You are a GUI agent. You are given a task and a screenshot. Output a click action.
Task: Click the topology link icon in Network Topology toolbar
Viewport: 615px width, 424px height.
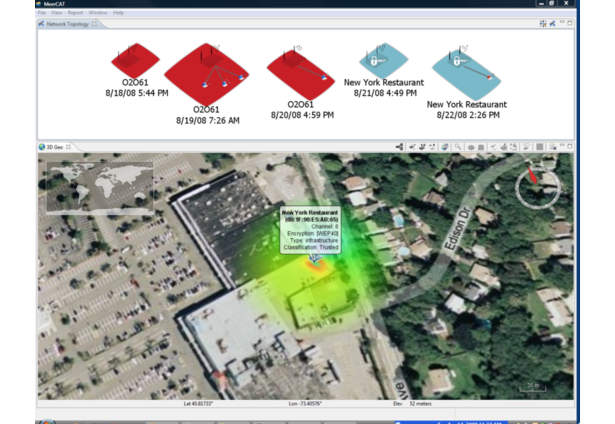point(553,24)
